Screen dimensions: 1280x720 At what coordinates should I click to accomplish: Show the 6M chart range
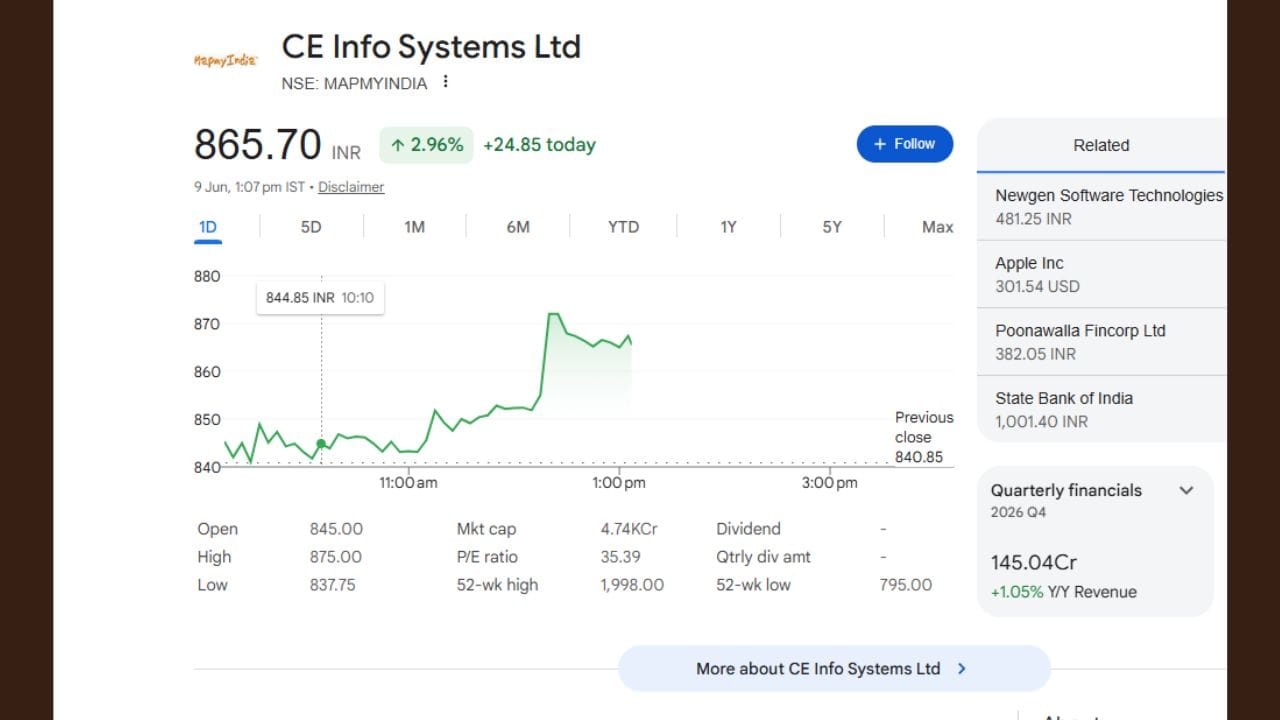click(x=518, y=227)
